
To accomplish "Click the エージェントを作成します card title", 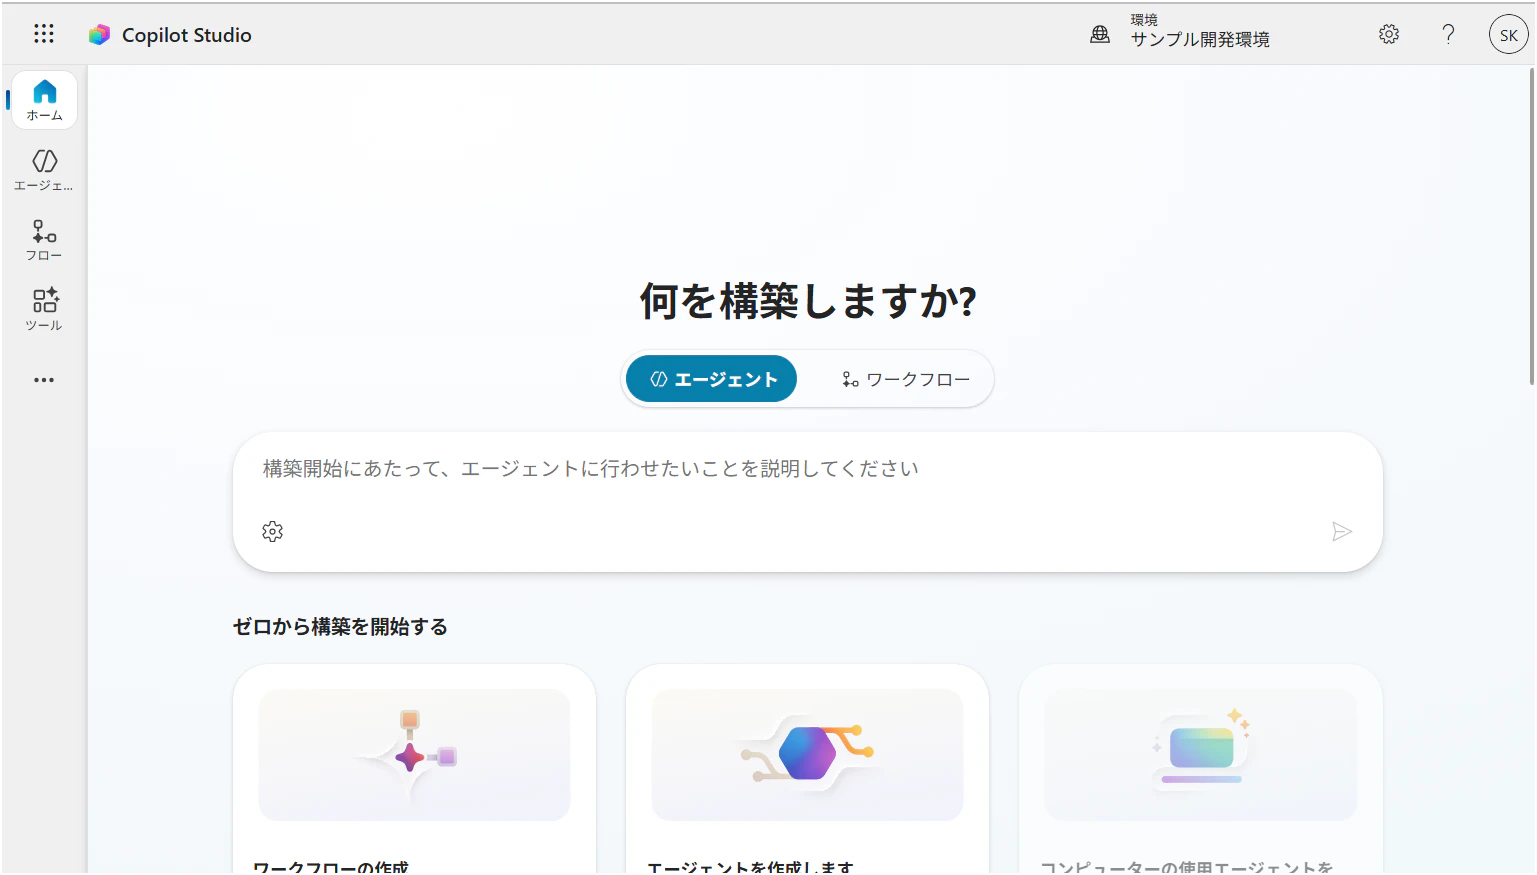I will [750, 867].
